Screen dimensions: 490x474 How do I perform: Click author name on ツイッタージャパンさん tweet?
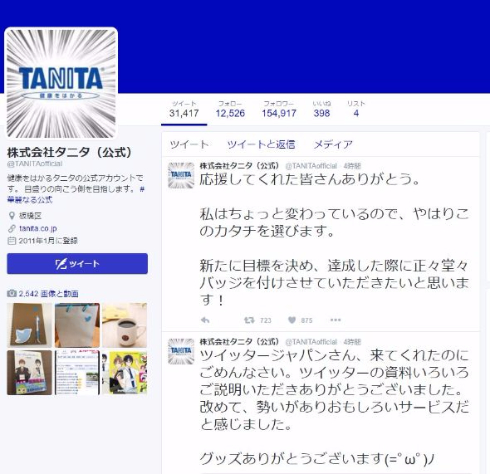(x=239, y=342)
